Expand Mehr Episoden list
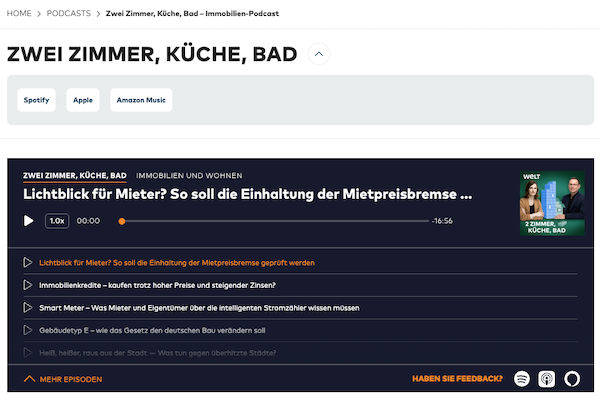The image size is (600, 400). (62, 379)
